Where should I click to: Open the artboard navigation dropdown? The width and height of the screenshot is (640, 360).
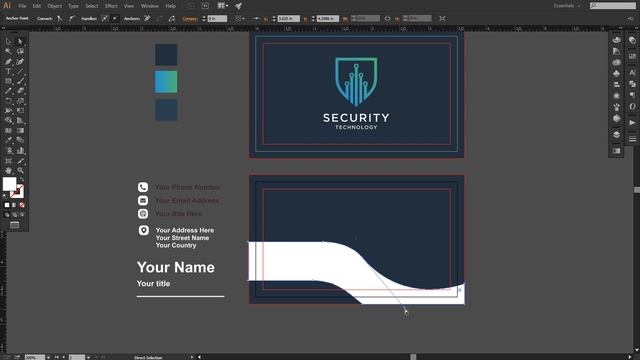(x=89, y=357)
